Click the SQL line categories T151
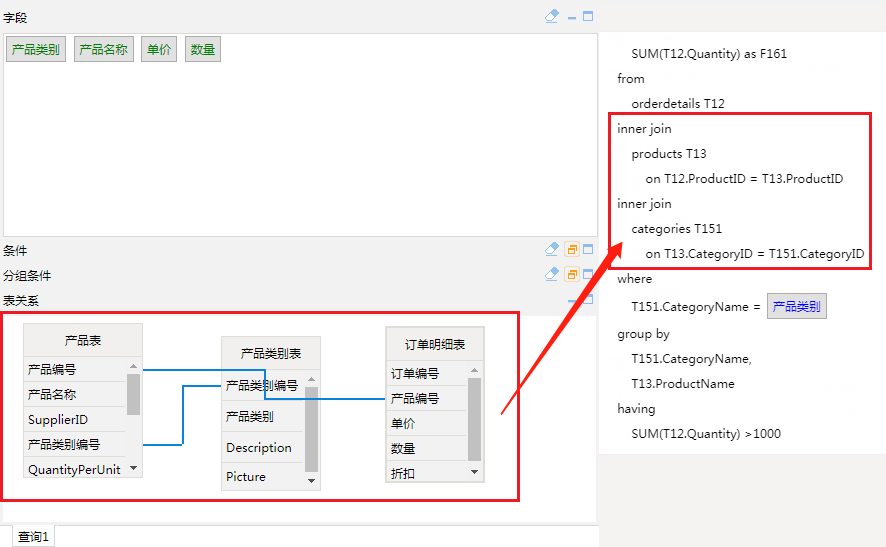This screenshot has height=547, width=886. (x=676, y=229)
